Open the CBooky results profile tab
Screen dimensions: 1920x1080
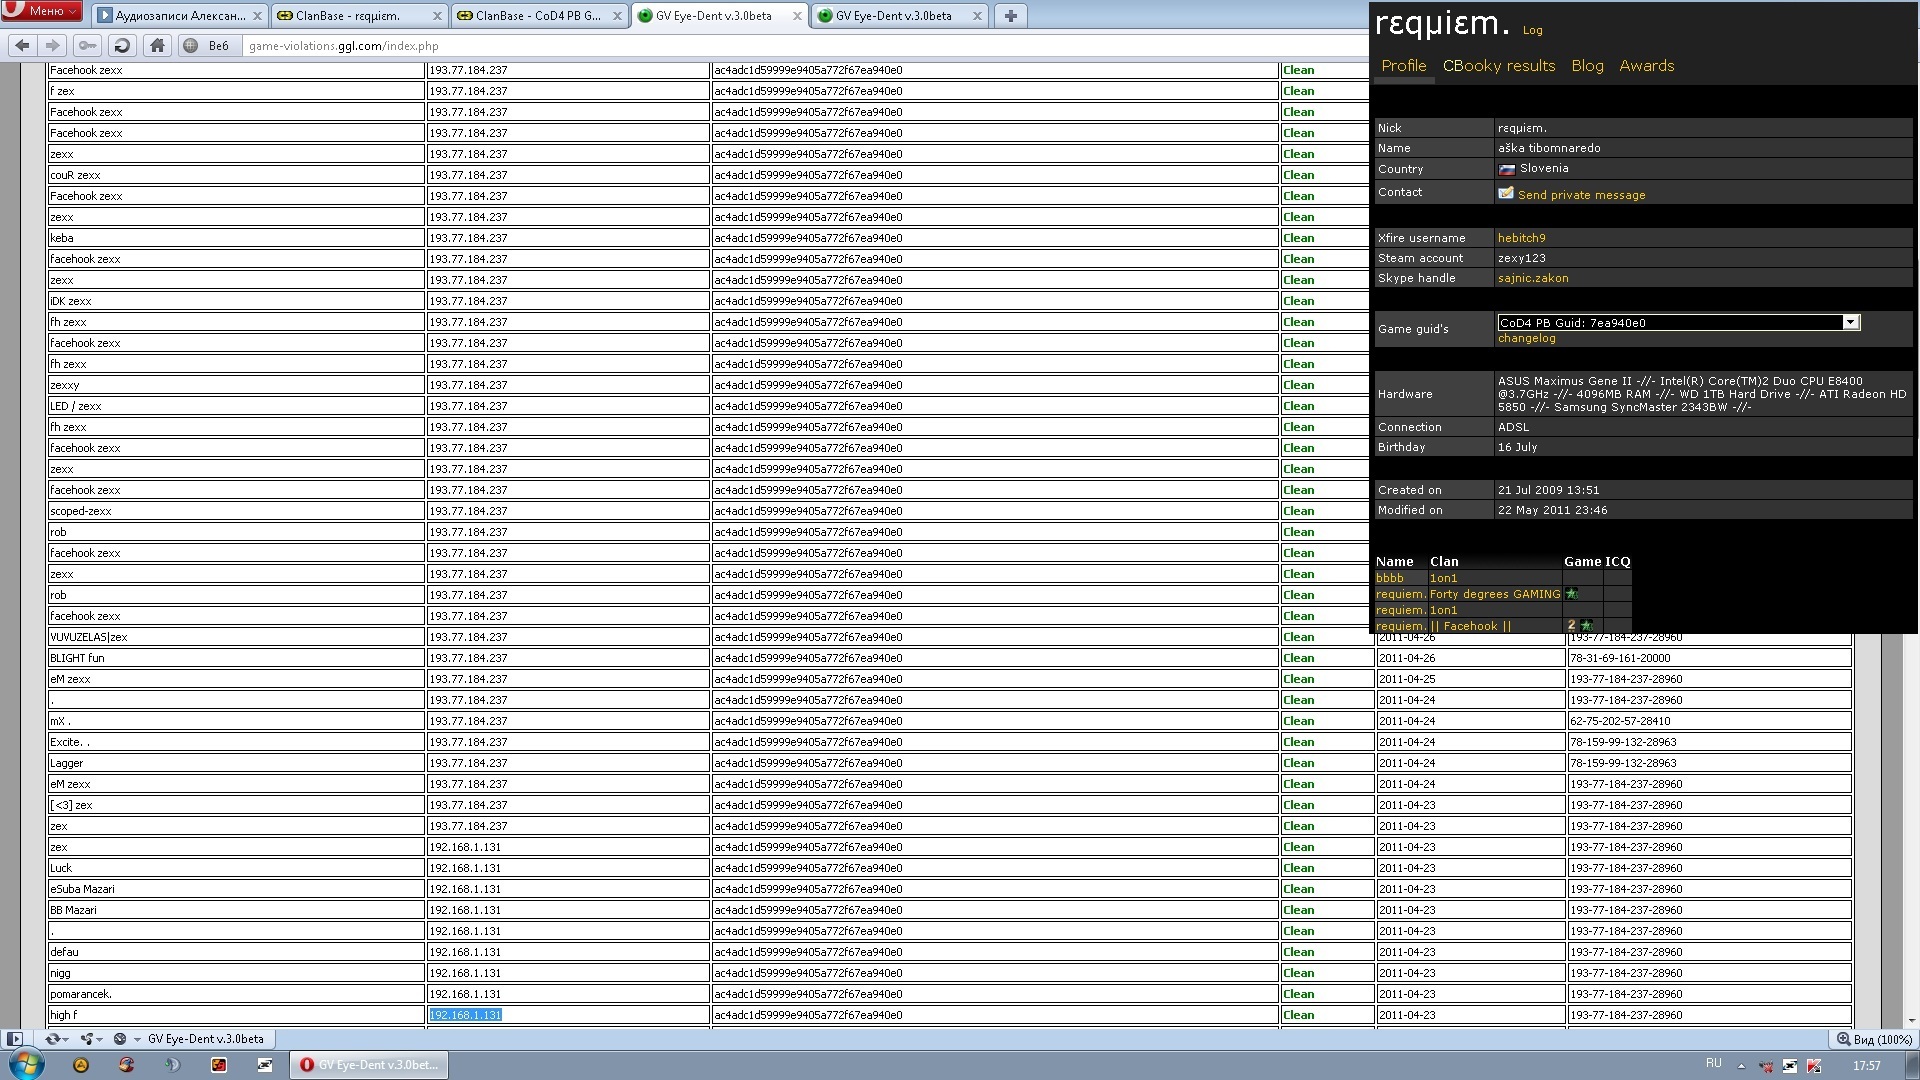tap(1498, 66)
